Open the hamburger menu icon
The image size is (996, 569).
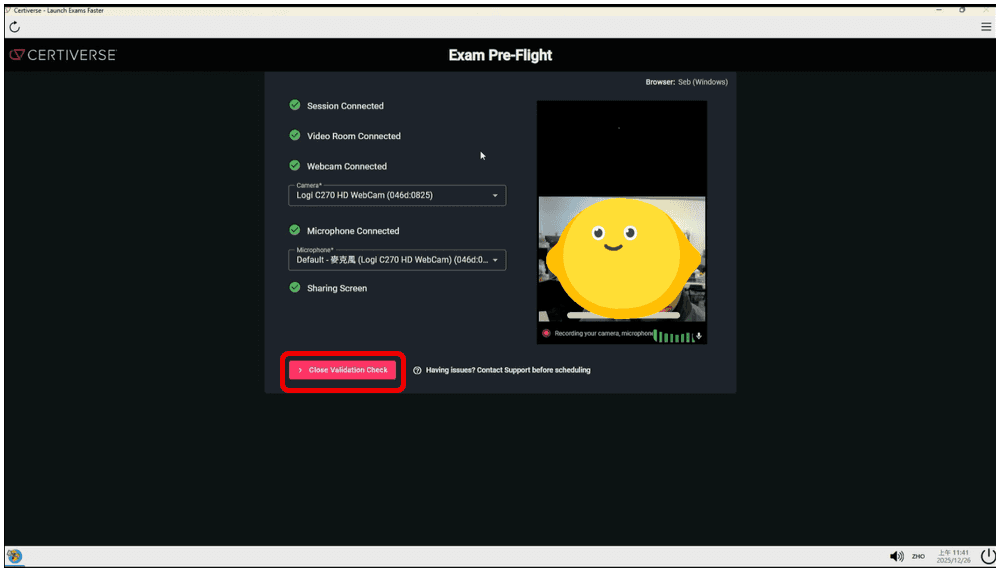986,27
